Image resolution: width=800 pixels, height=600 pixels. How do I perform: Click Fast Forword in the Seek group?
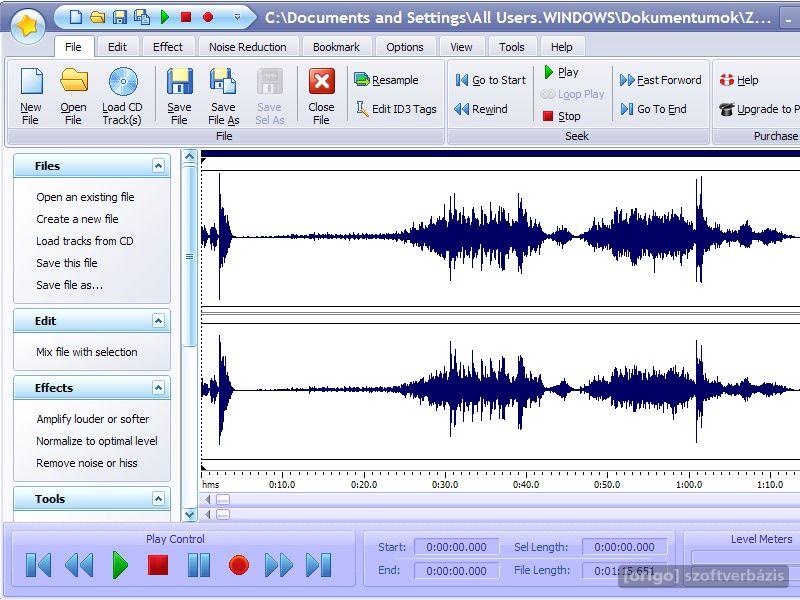[660, 80]
